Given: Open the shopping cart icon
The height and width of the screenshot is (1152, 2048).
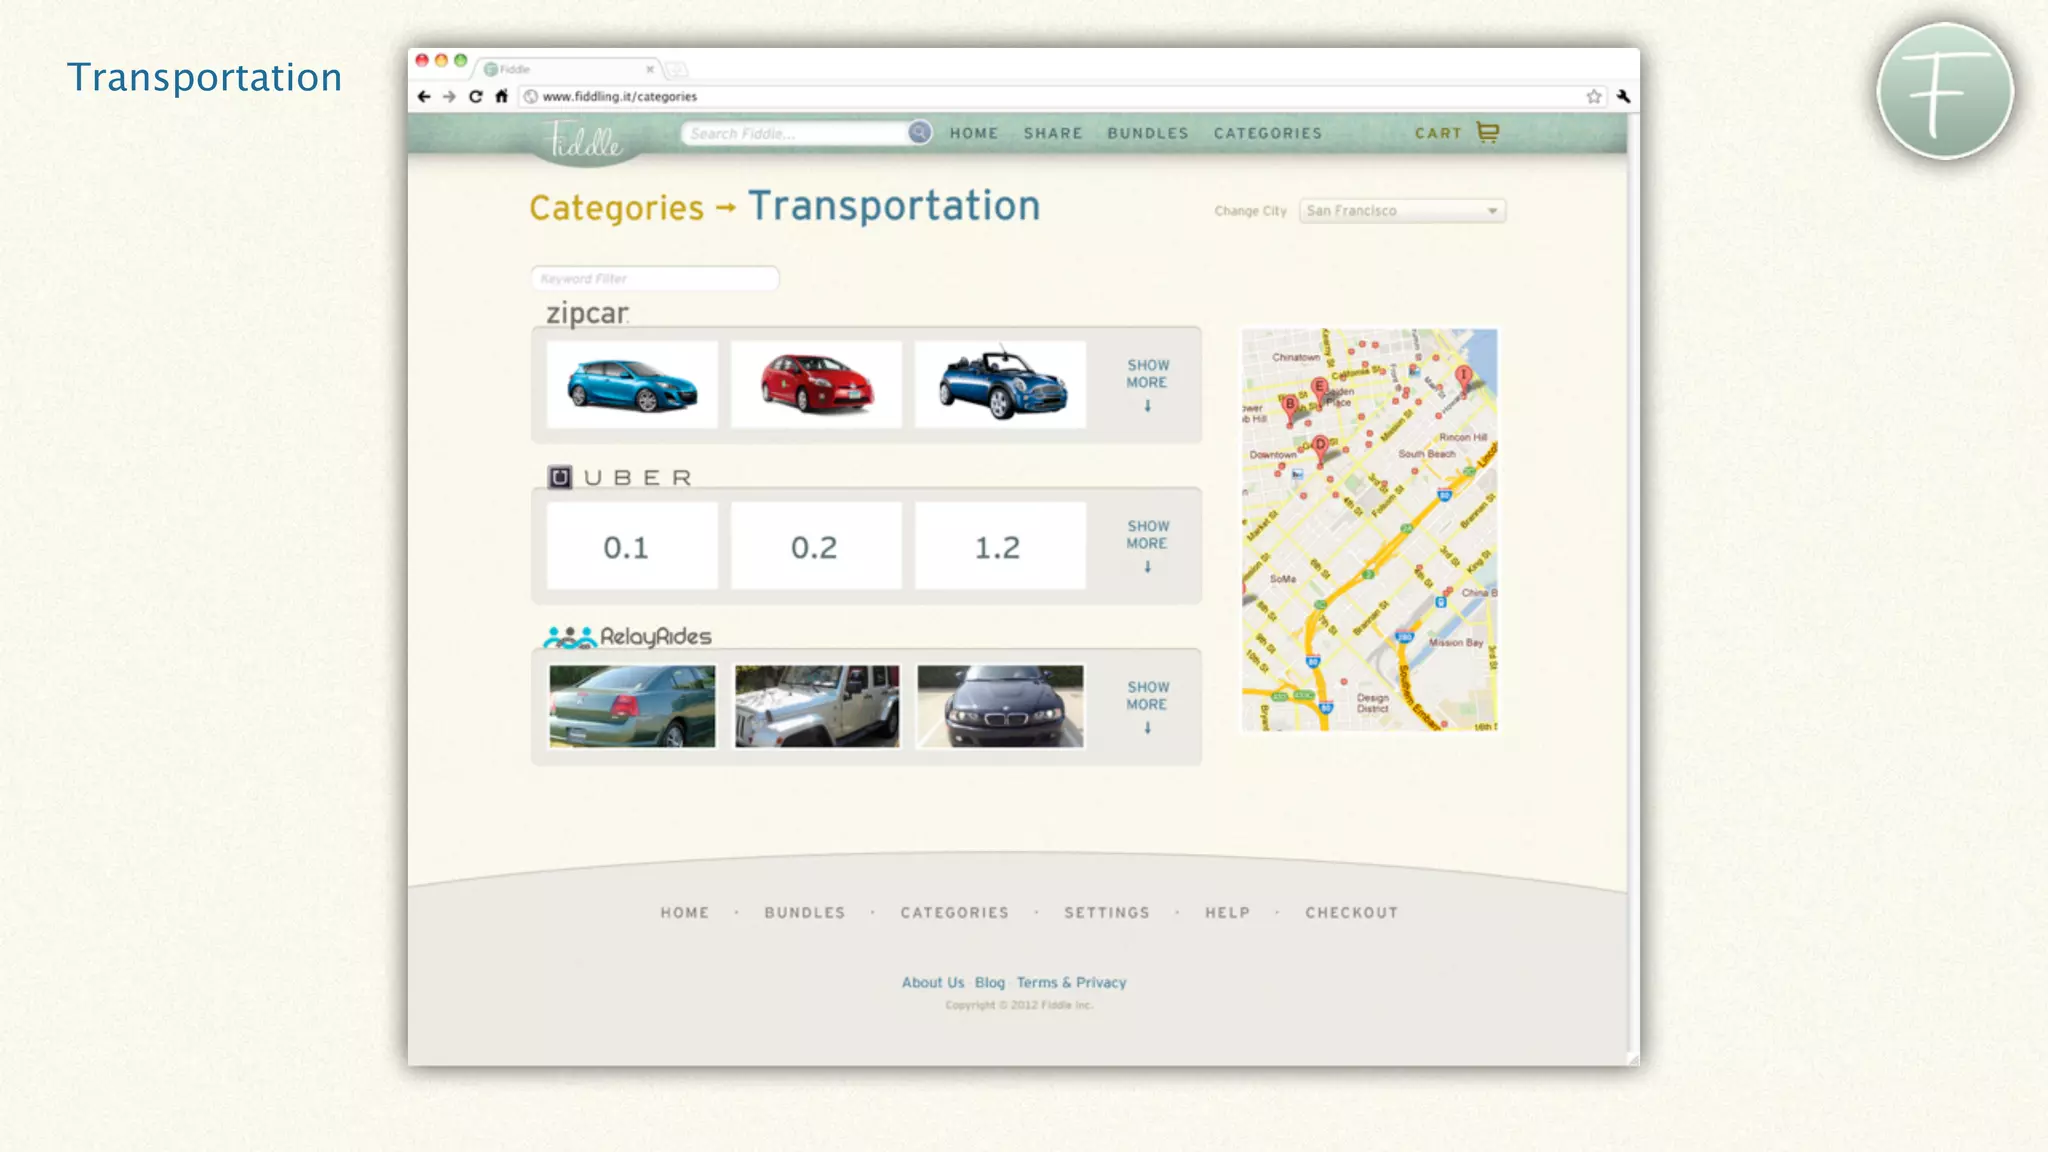Looking at the screenshot, I should pos(1488,132).
